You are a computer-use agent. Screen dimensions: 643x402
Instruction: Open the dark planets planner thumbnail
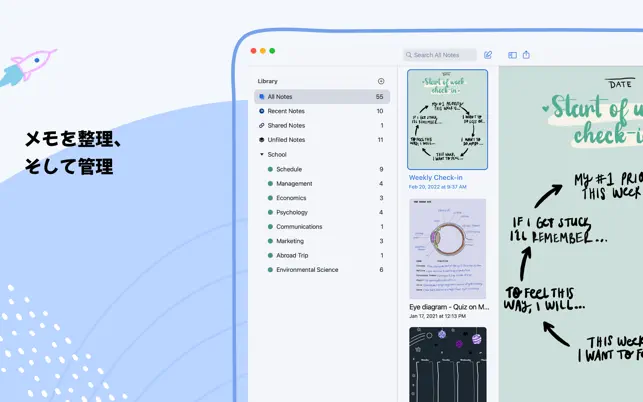pos(448,364)
